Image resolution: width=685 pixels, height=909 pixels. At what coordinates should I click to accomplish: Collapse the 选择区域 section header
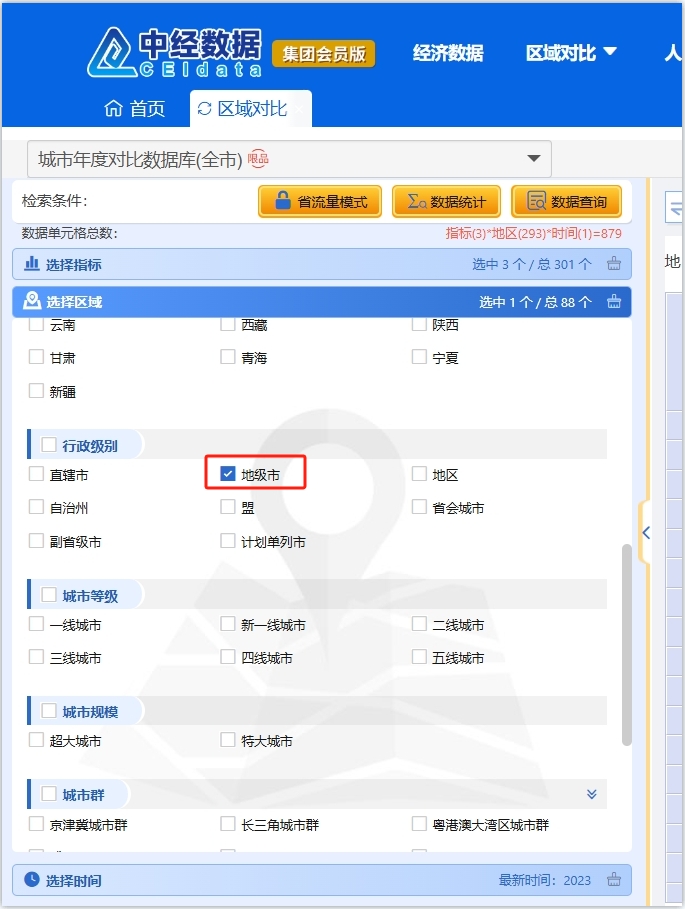[x=322, y=302]
